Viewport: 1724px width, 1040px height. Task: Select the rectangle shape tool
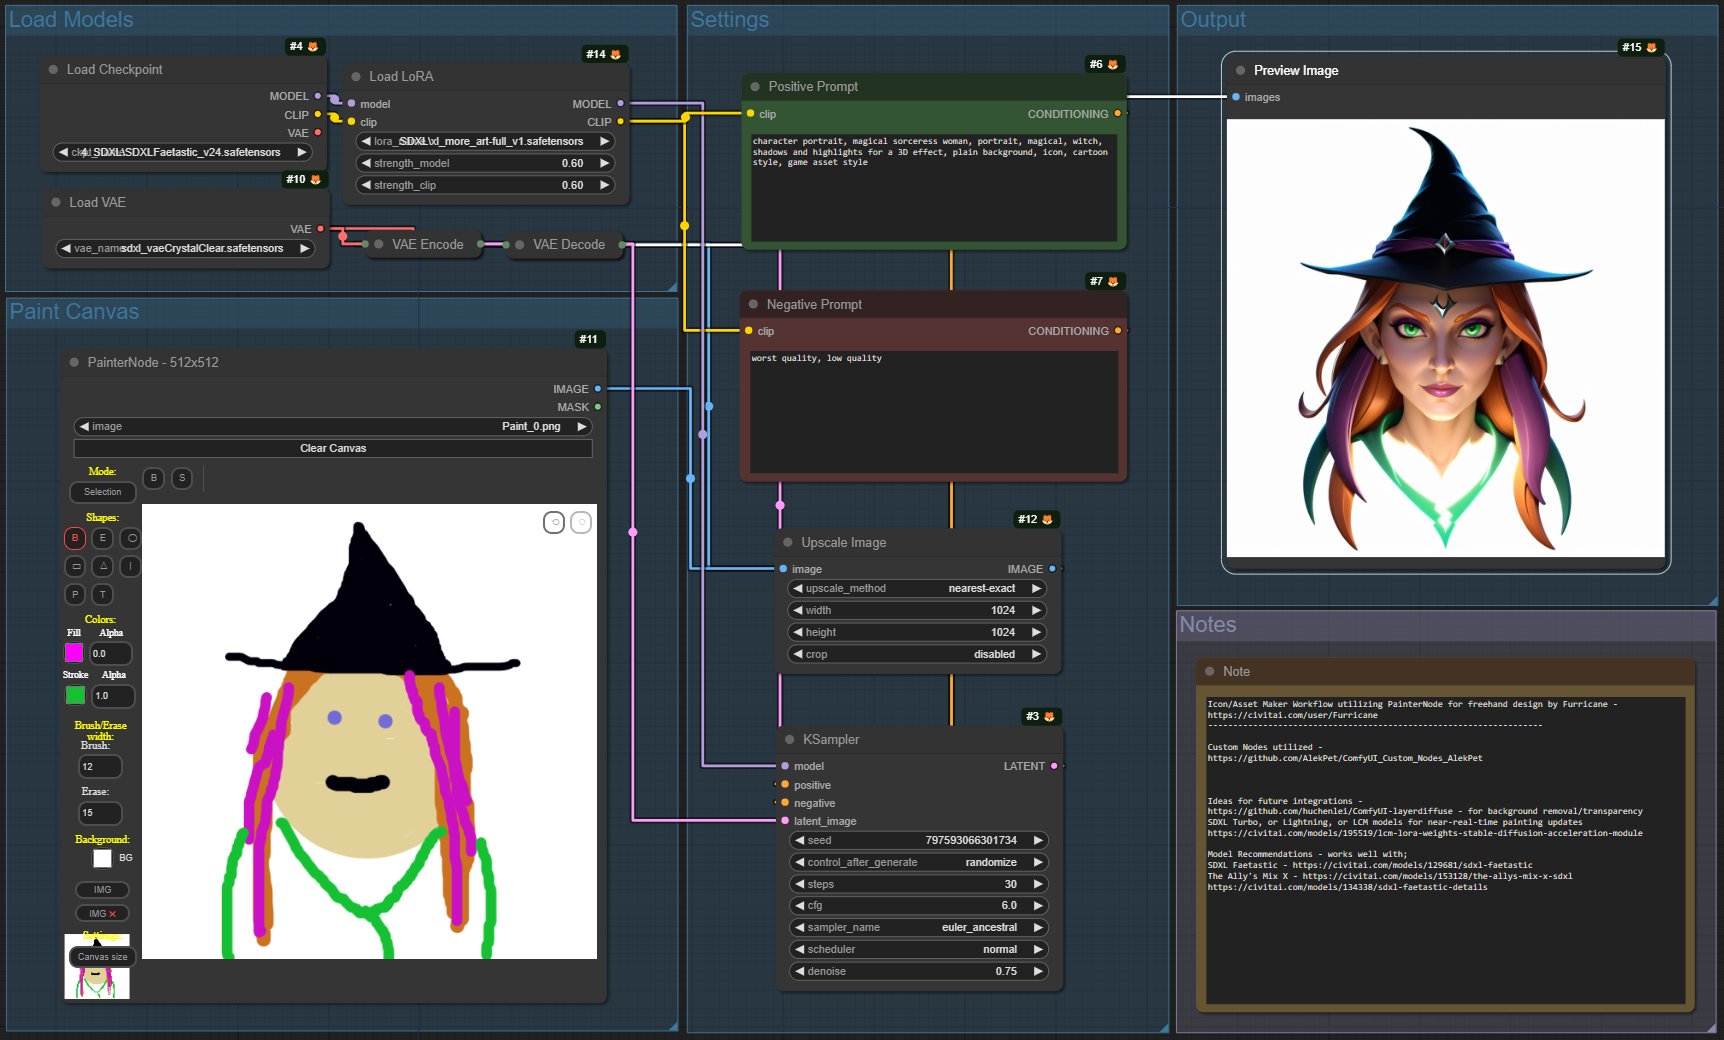click(75, 566)
